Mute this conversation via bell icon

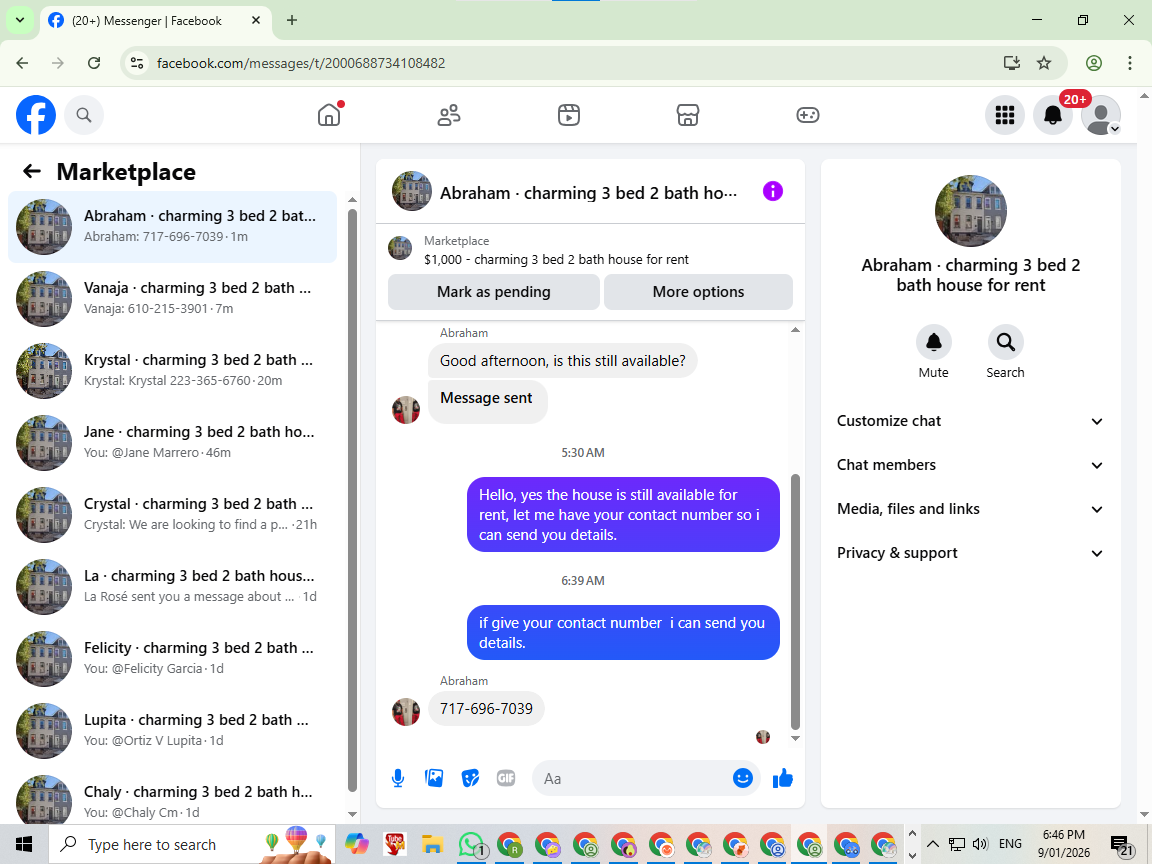click(x=934, y=342)
